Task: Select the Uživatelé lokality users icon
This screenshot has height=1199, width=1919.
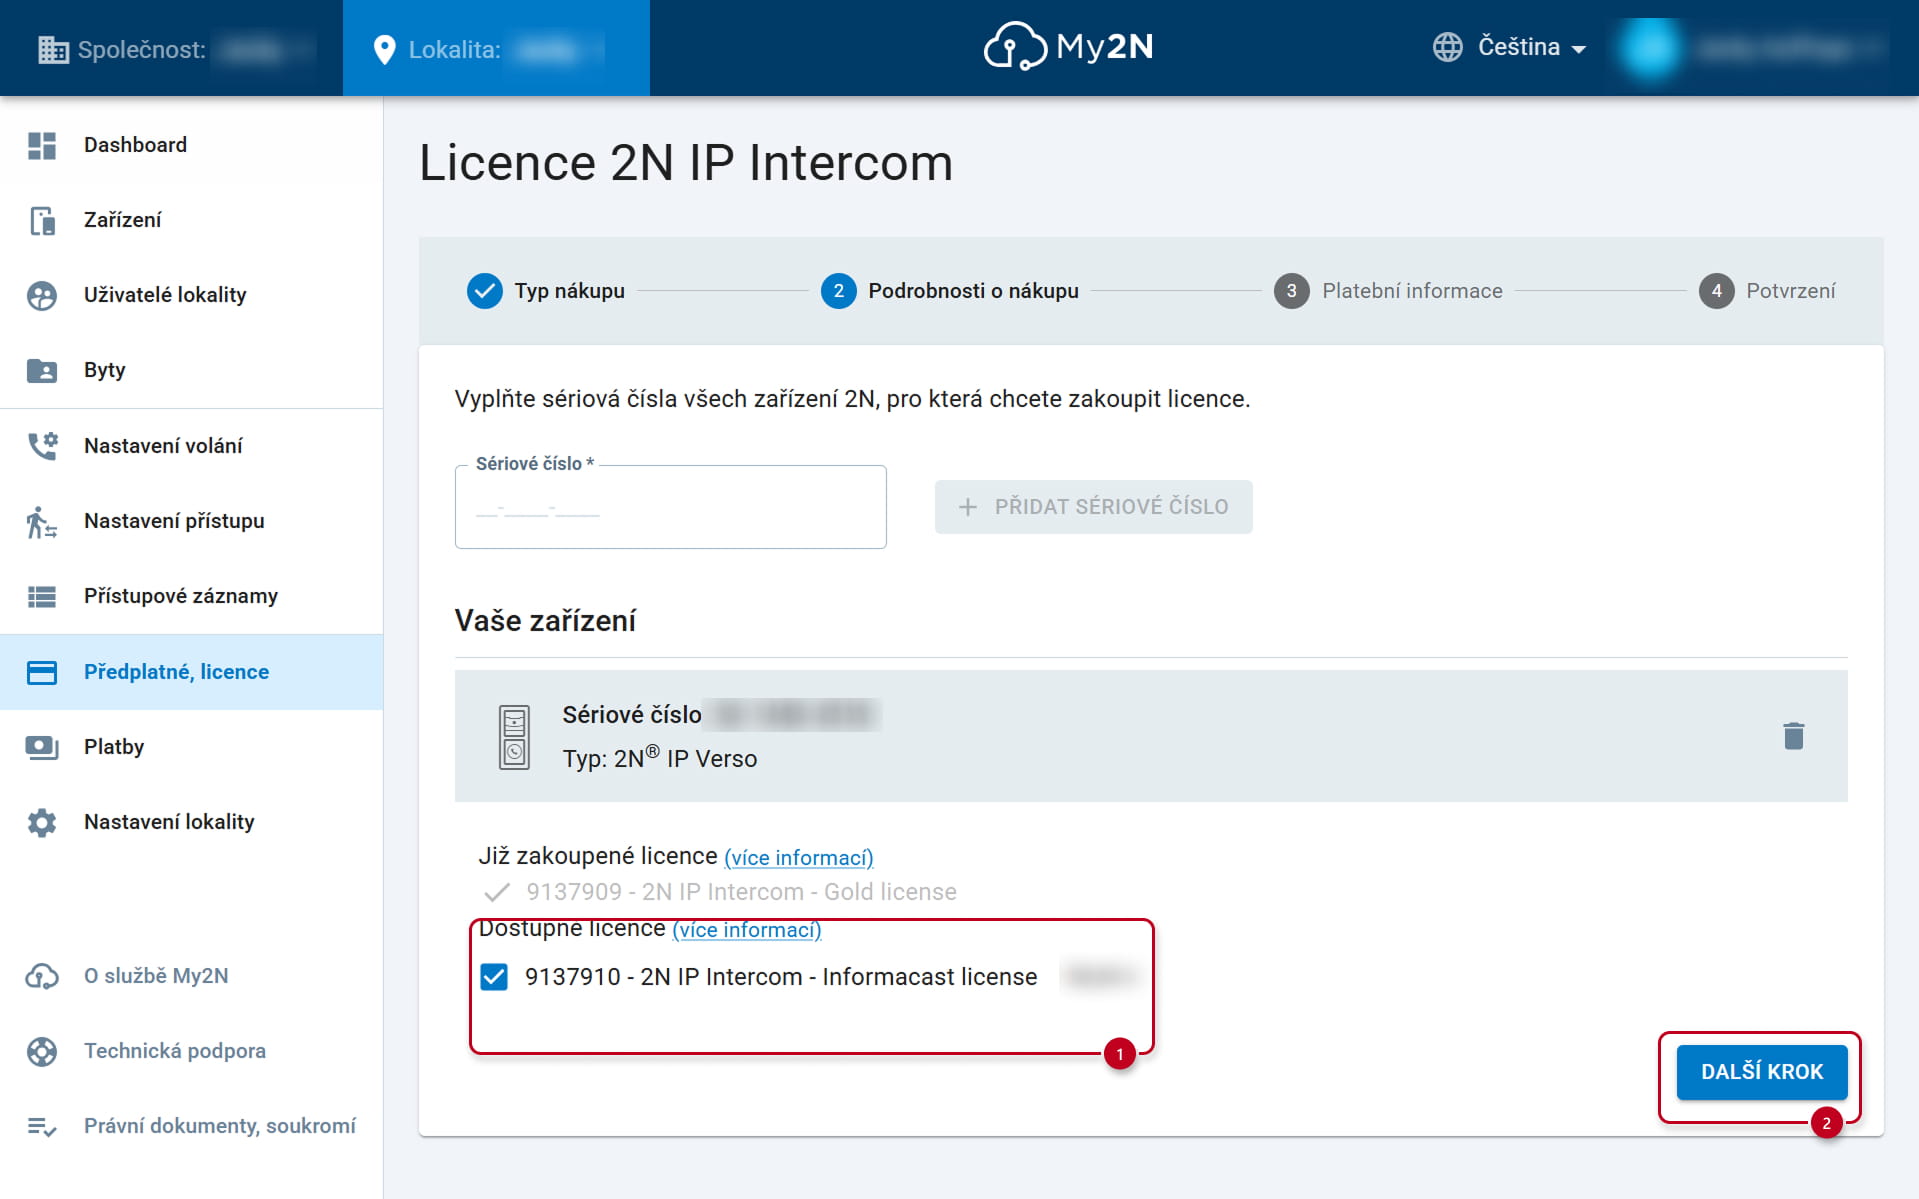Action: pos(42,295)
